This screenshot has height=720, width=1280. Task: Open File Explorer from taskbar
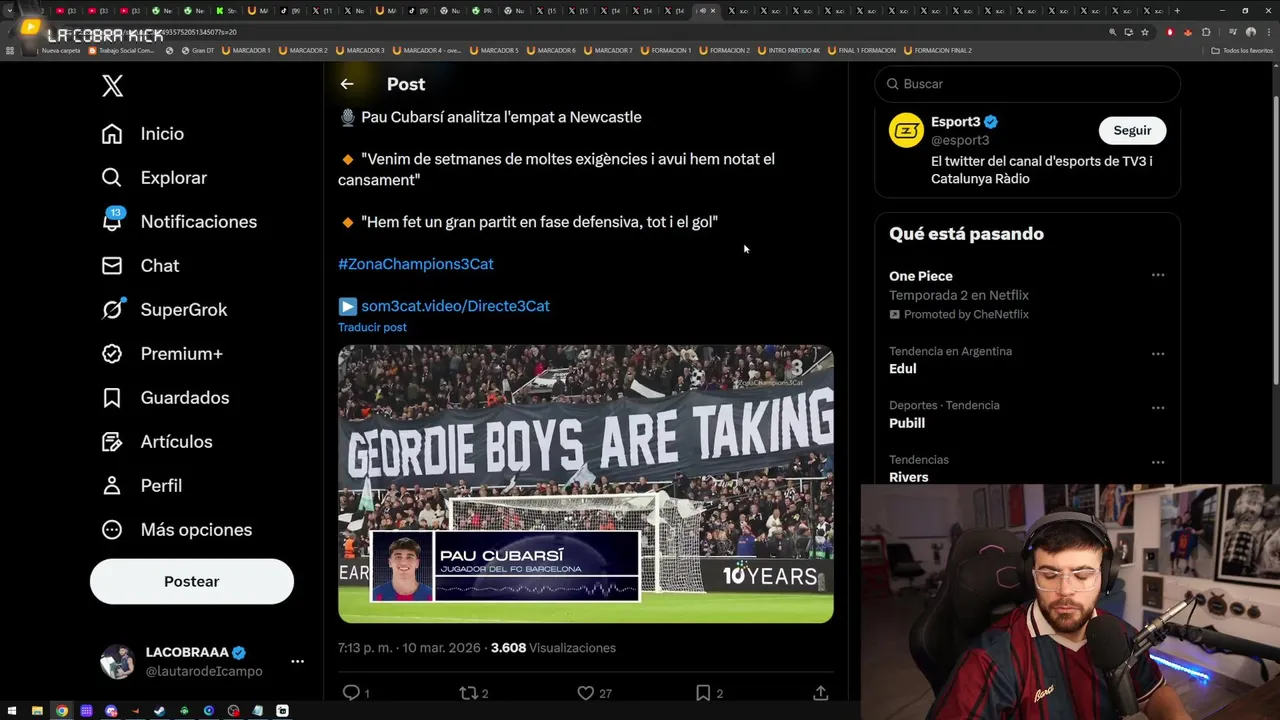tap(37, 711)
